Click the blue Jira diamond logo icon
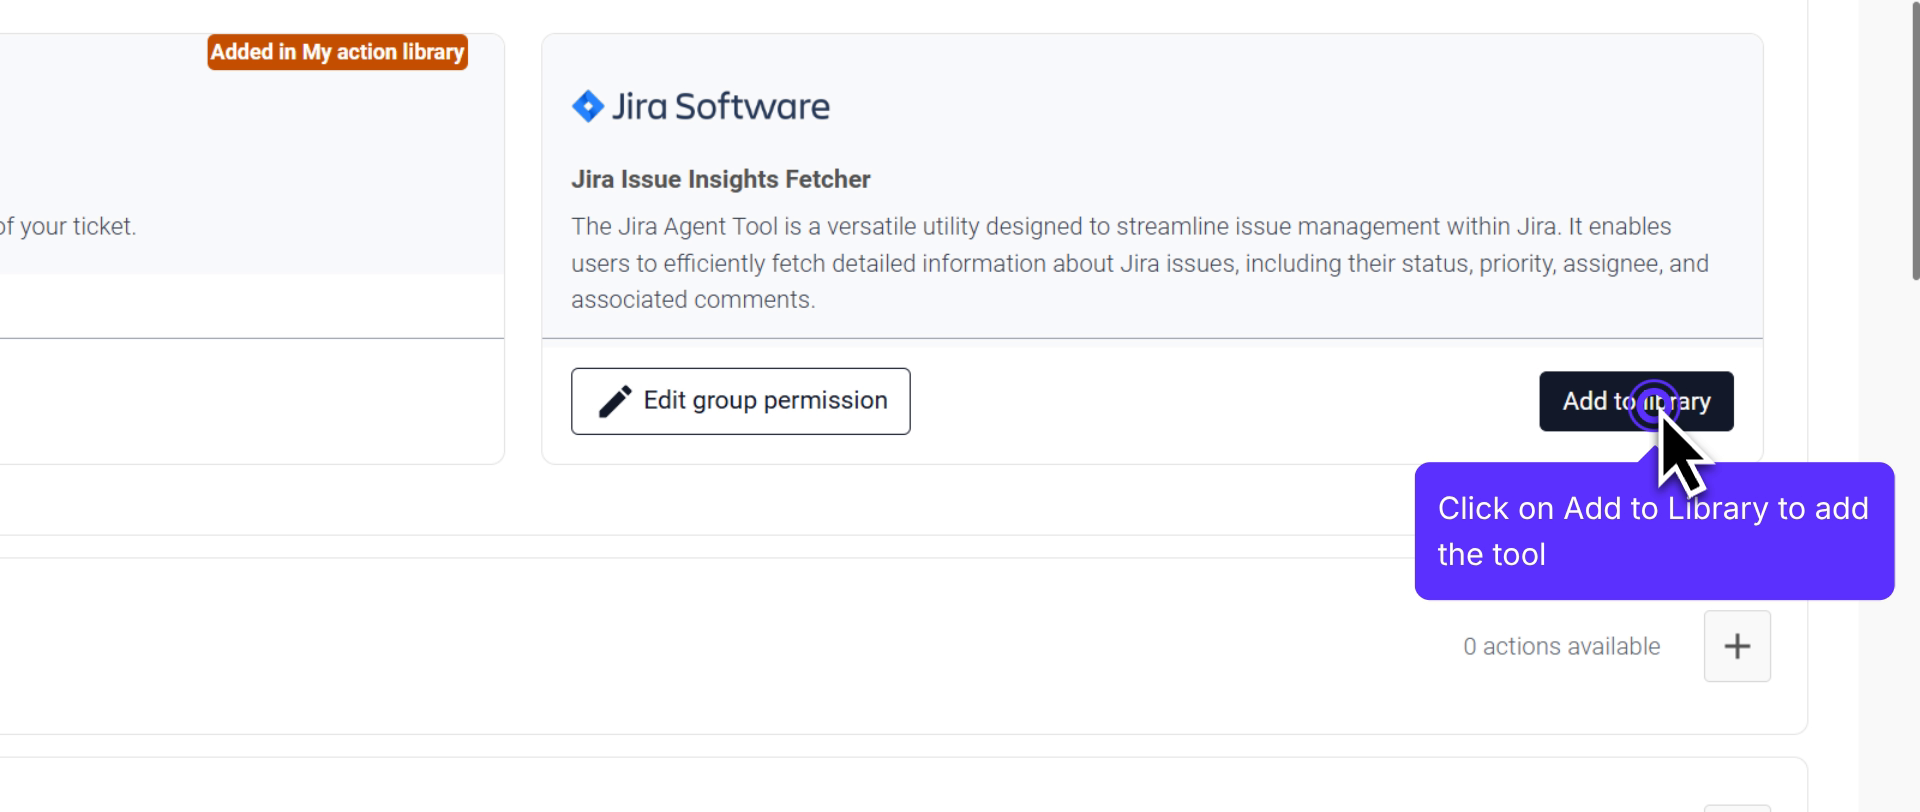Image resolution: width=1920 pixels, height=812 pixels. point(587,106)
